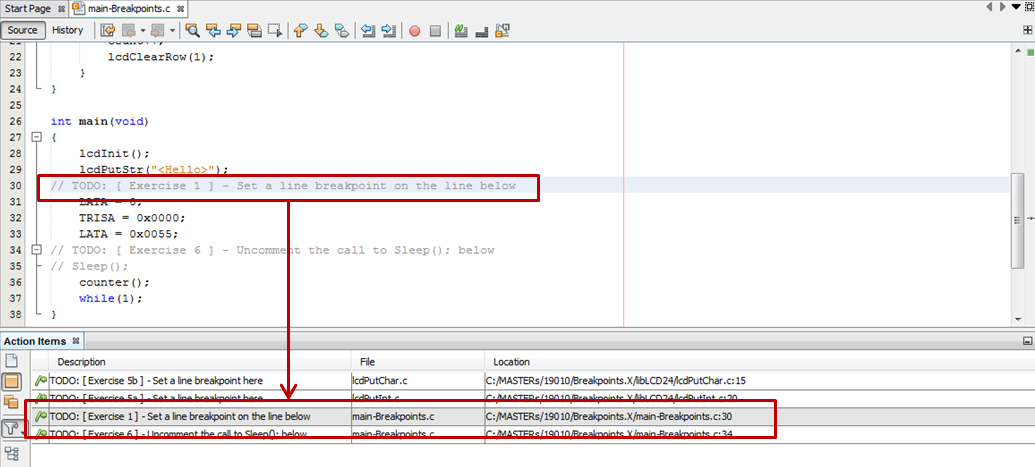1035x467 pixels.
Task: Toggle Highlight Search results icon
Action: 254,30
